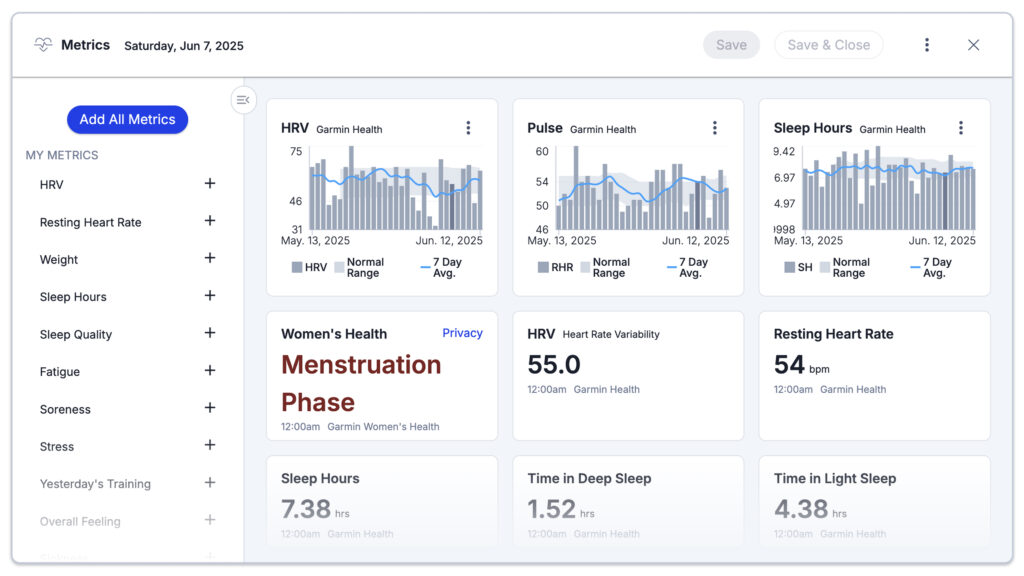Click the plus icon next to Fatigue
Viewport: 1024px width, 576px height.
[210, 371]
